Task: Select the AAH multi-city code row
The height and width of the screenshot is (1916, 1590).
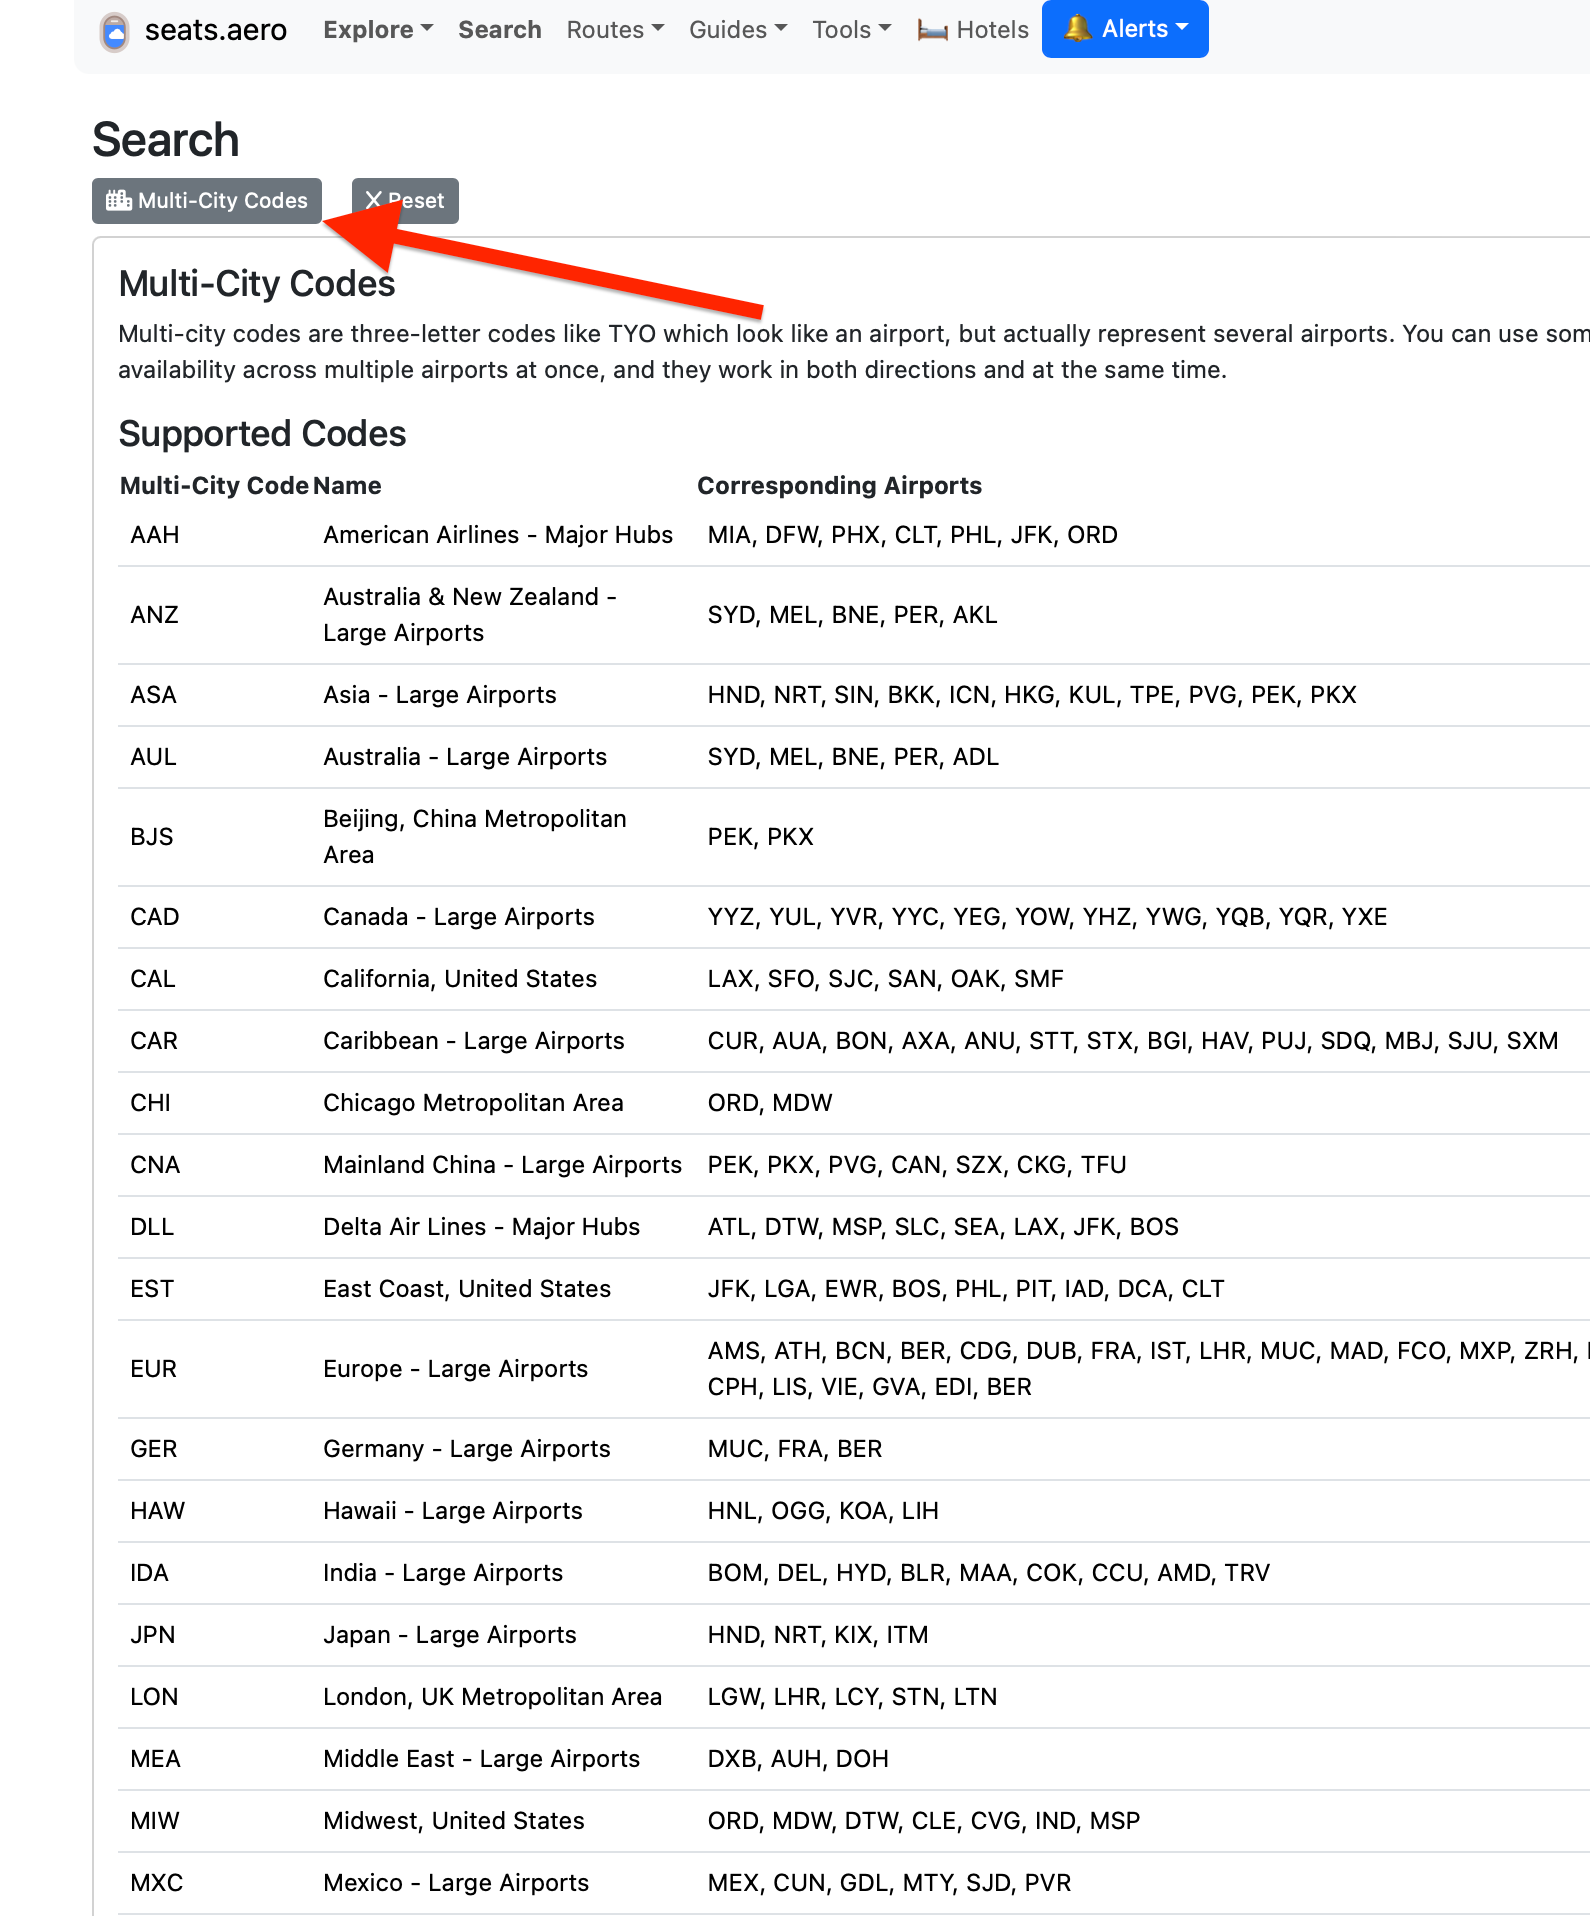Action: (155, 535)
